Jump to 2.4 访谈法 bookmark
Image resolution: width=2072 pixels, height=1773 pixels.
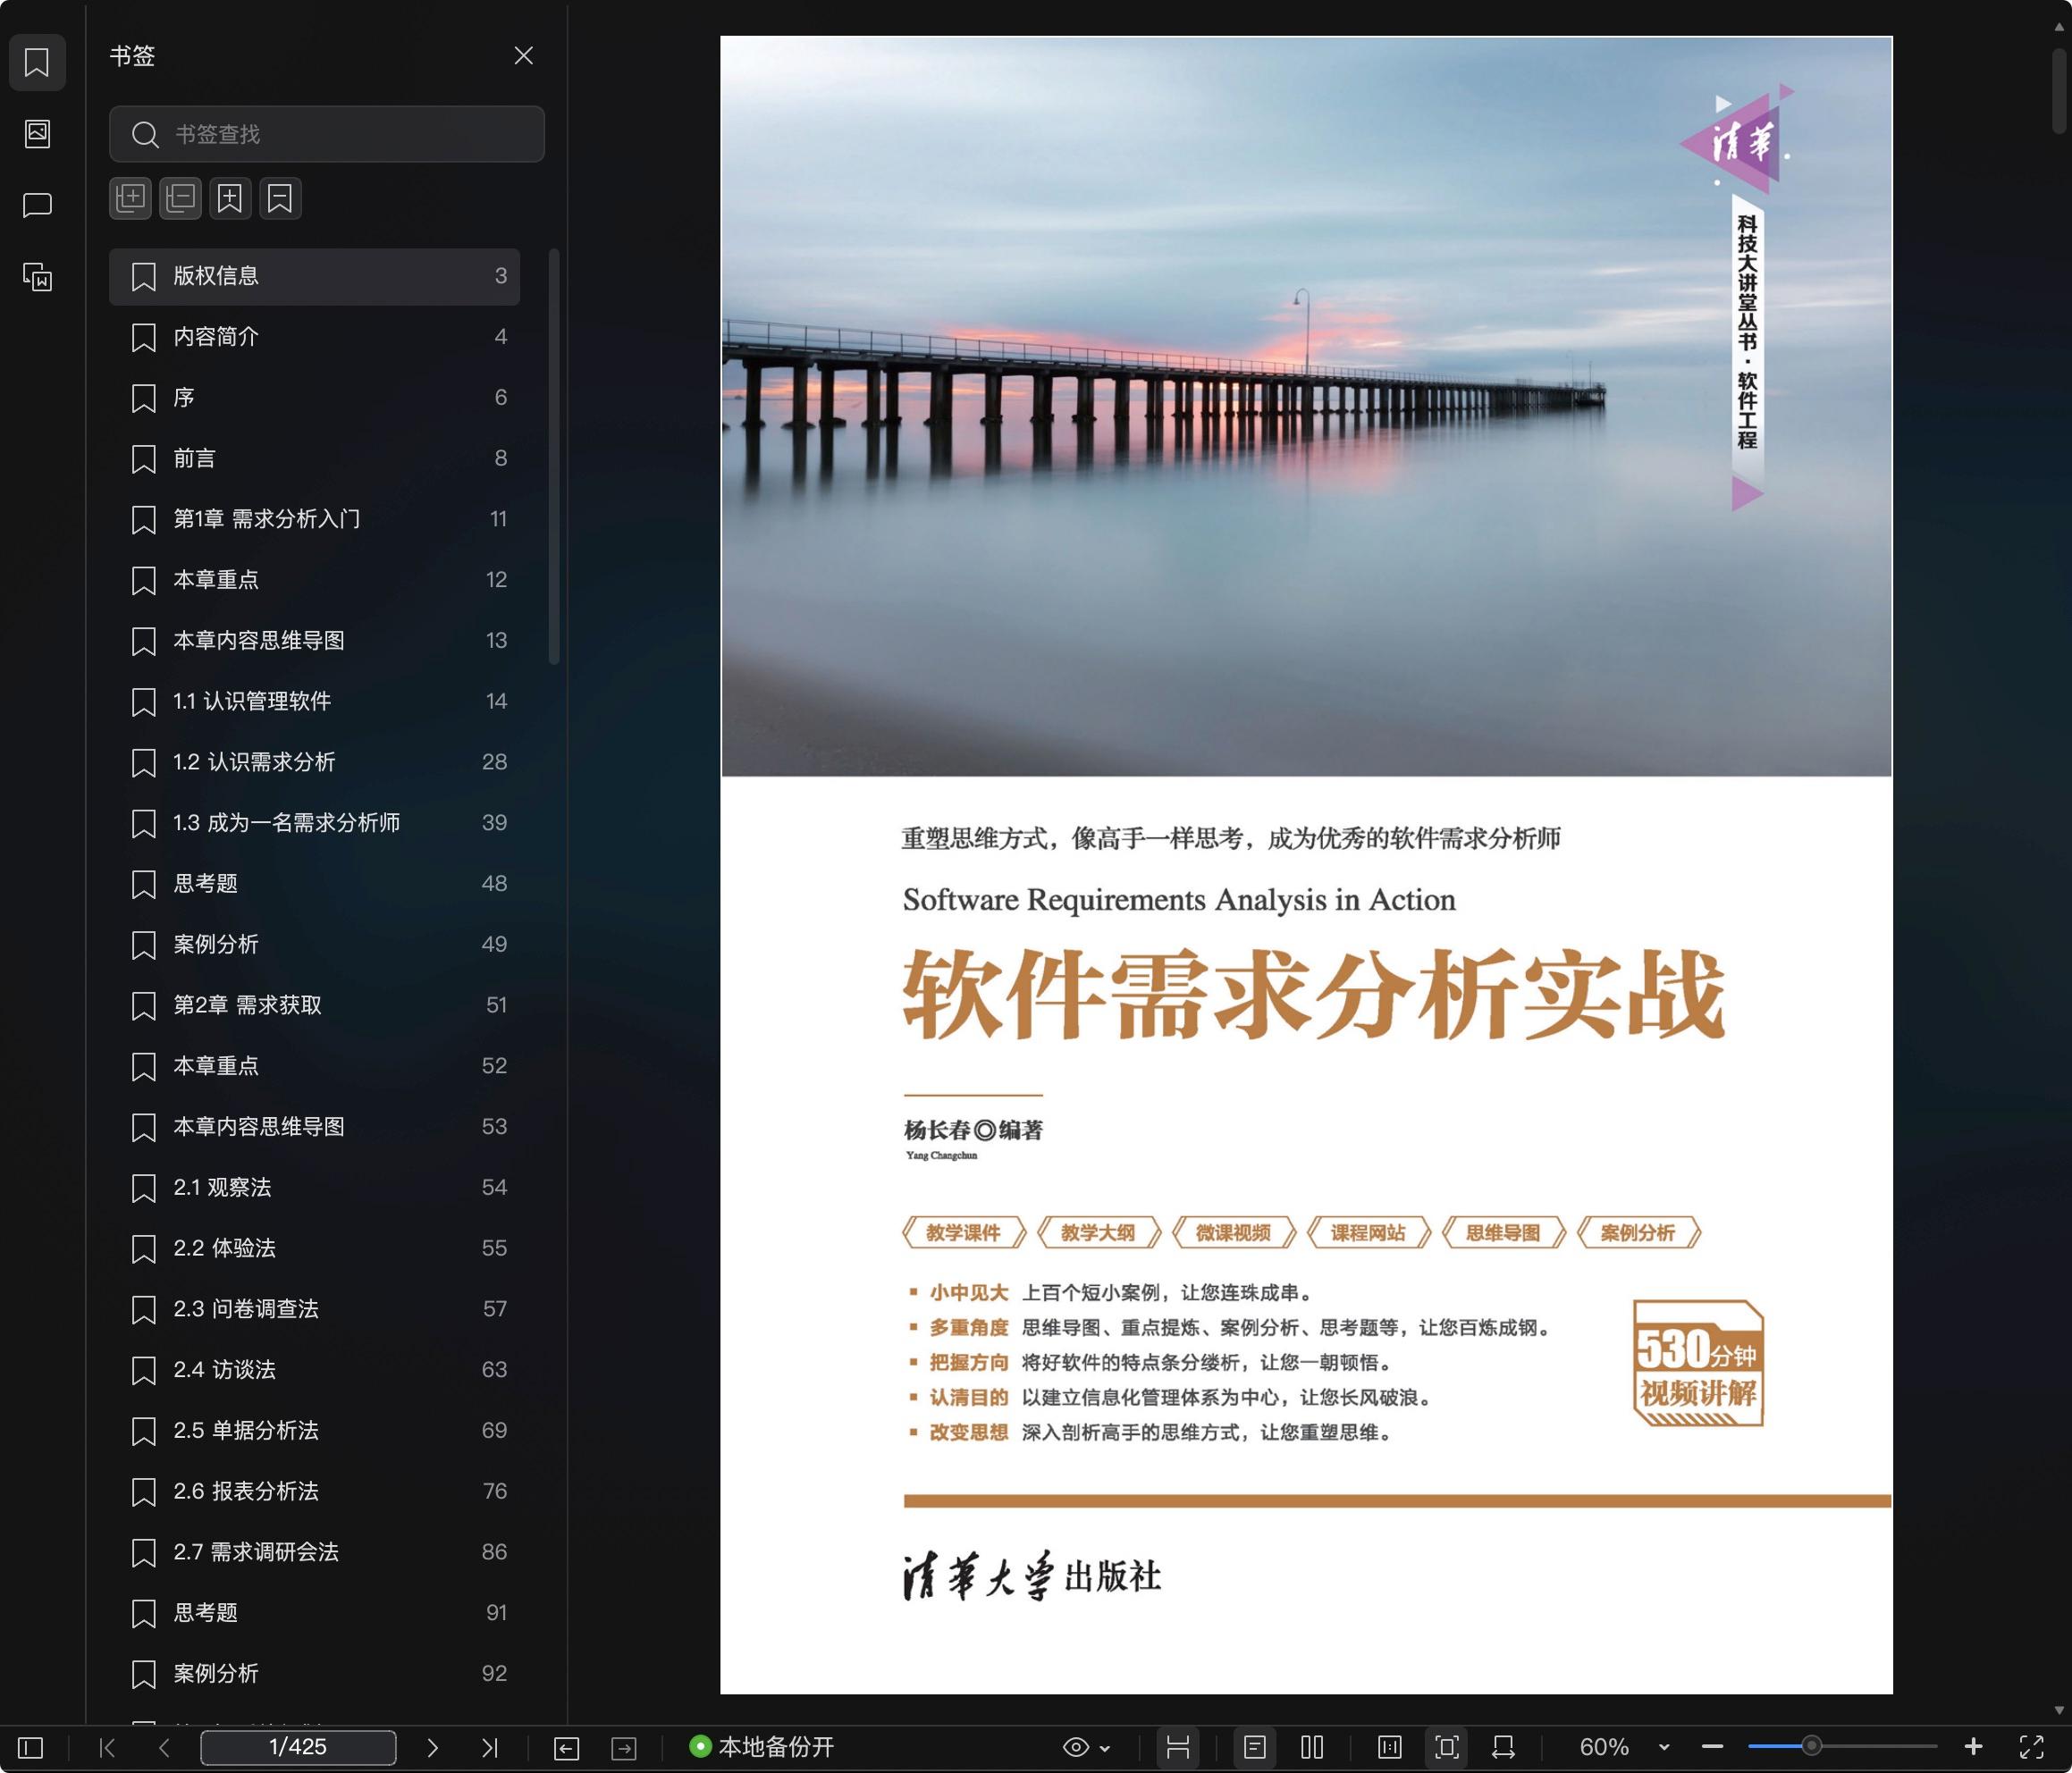(314, 1370)
